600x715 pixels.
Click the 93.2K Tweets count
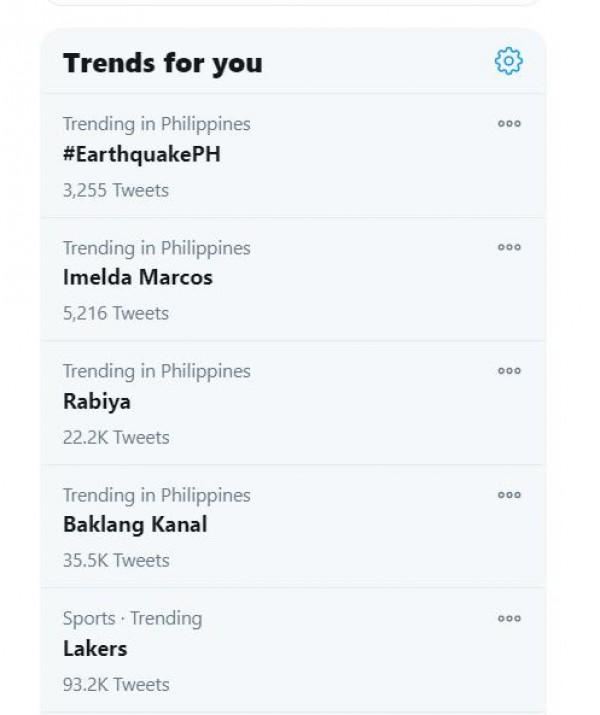(x=116, y=684)
